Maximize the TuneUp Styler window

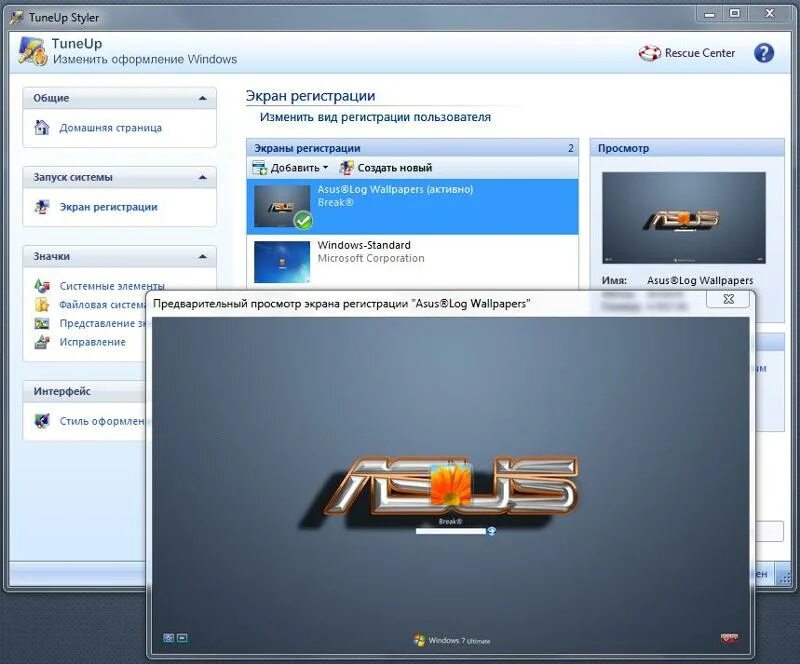(x=734, y=14)
